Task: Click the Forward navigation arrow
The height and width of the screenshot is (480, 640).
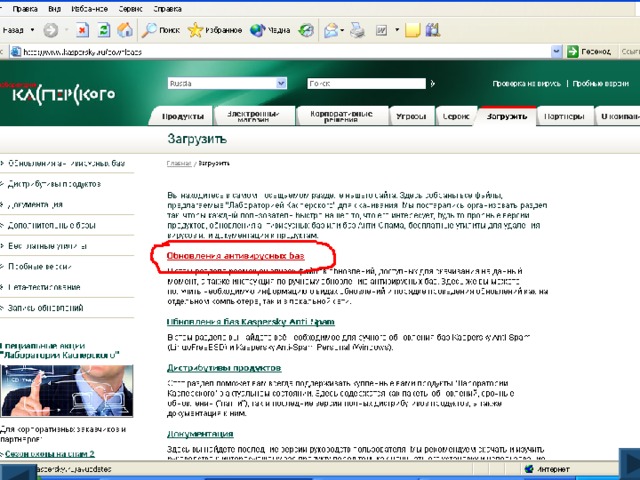Action: click(x=50, y=30)
